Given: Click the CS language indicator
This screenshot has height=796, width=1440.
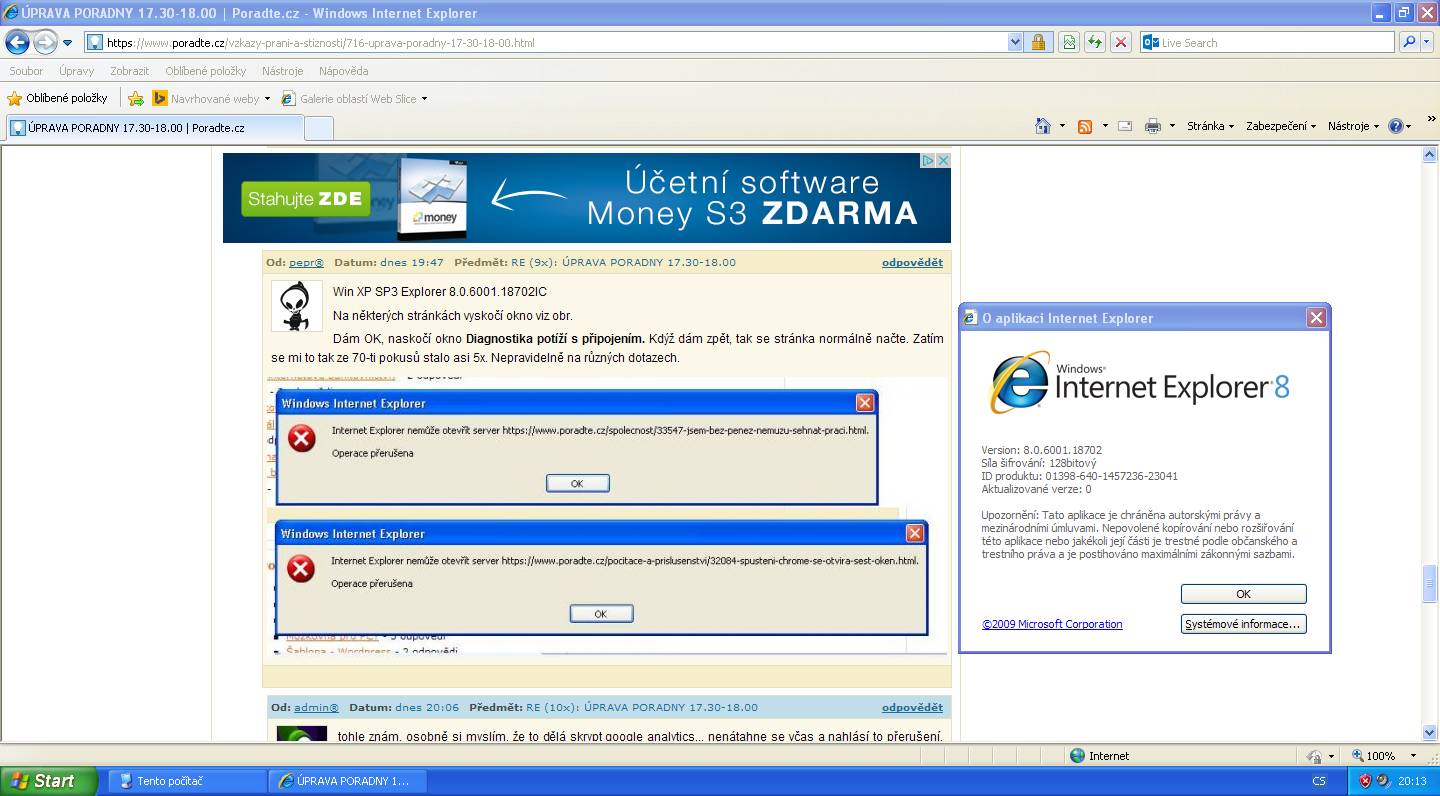Looking at the screenshot, I should click(x=1319, y=781).
